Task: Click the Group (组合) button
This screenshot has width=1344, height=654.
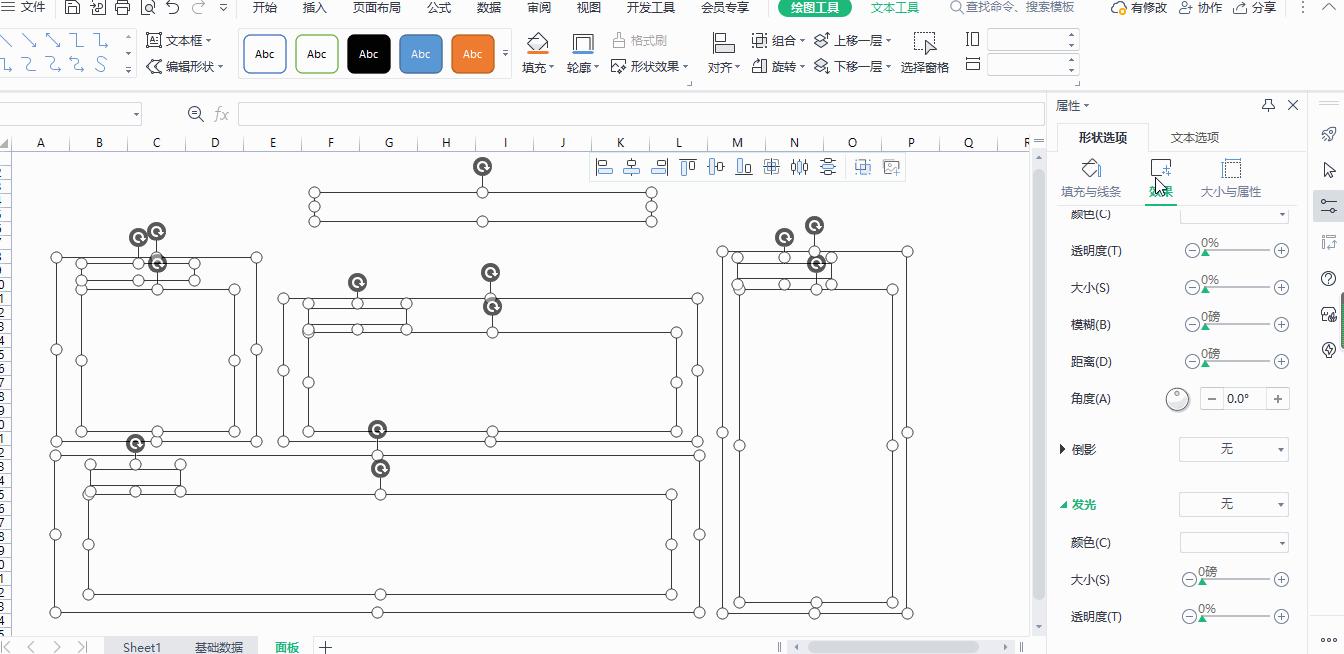Action: (777, 40)
